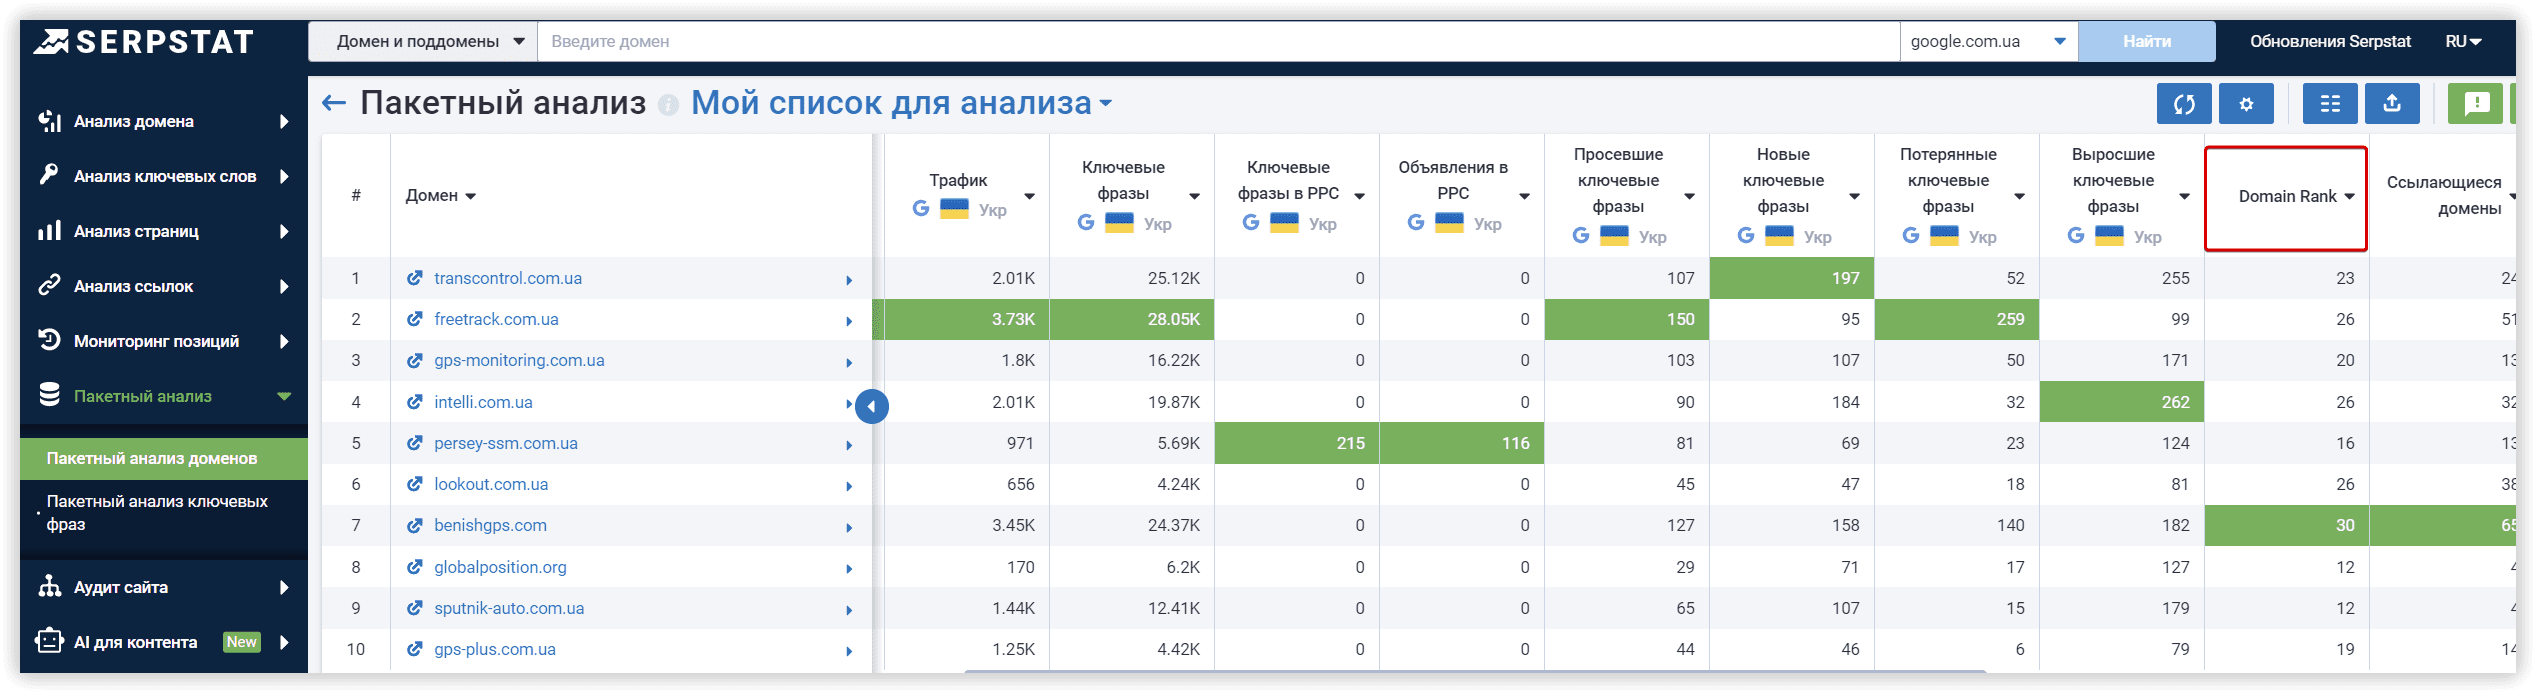Click the highlighted 215 PPC cell
Screen dimensions: 2536x693
1297,443
